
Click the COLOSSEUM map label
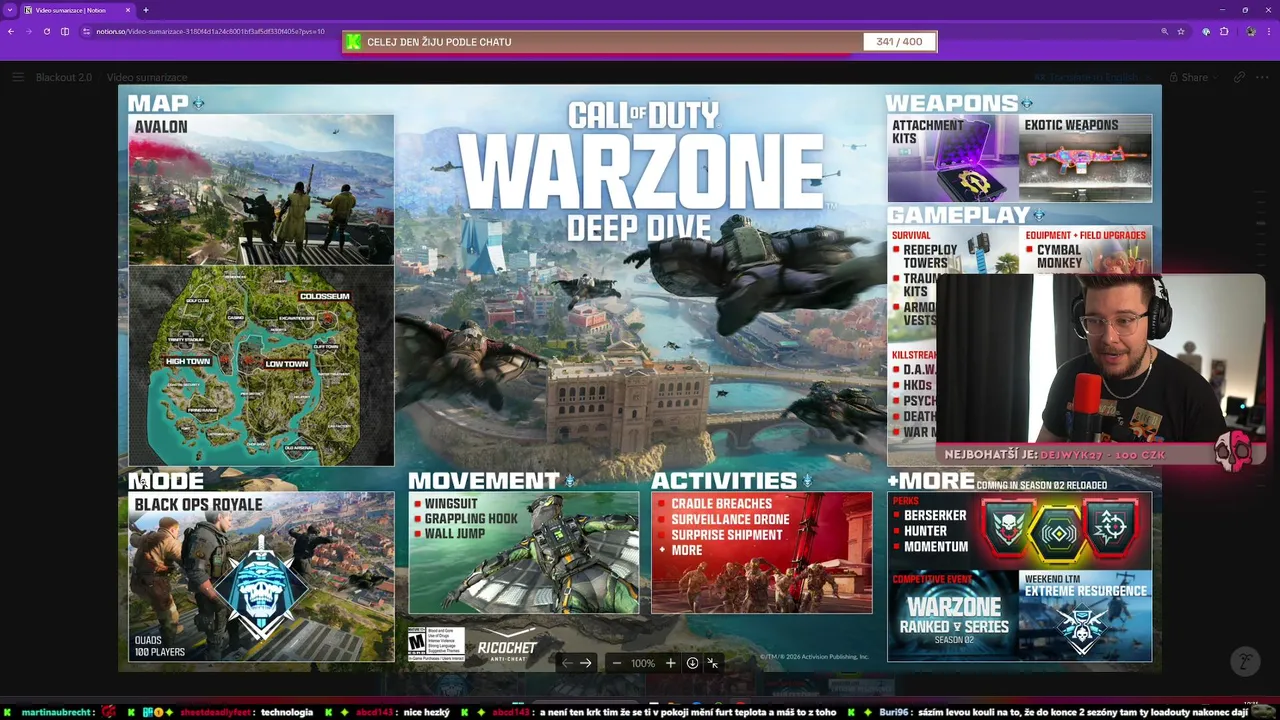point(325,297)
